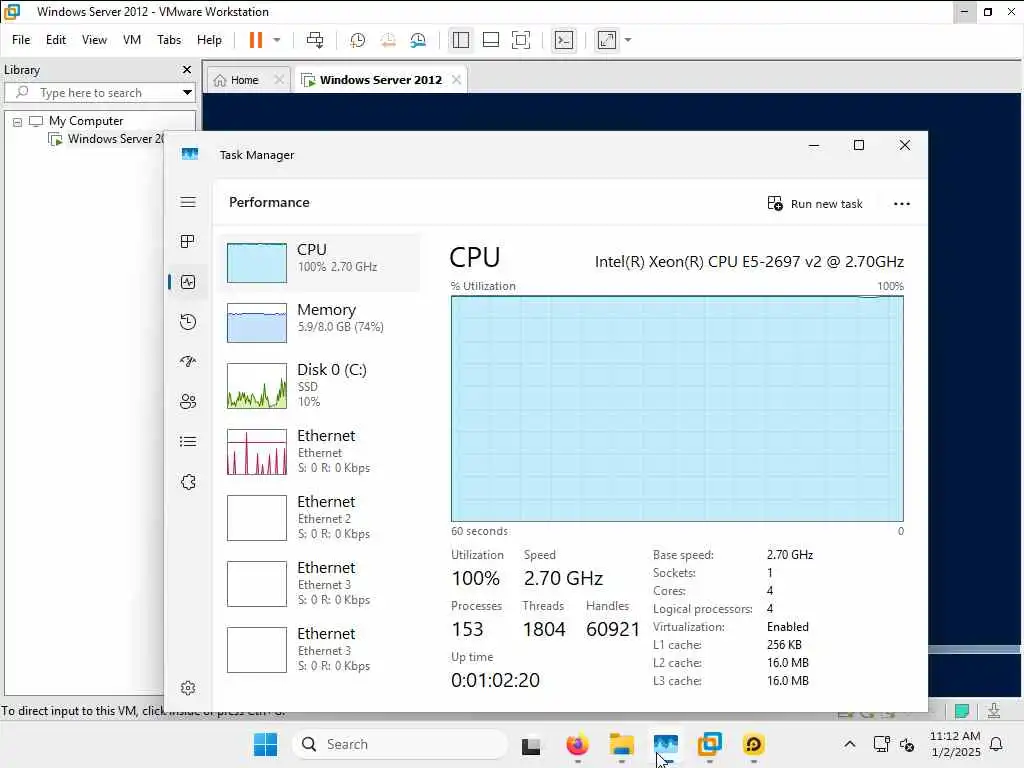Screen dimensions: 1024x768
Task: Open the File menu in VMware
Action: tap(21, 40)
